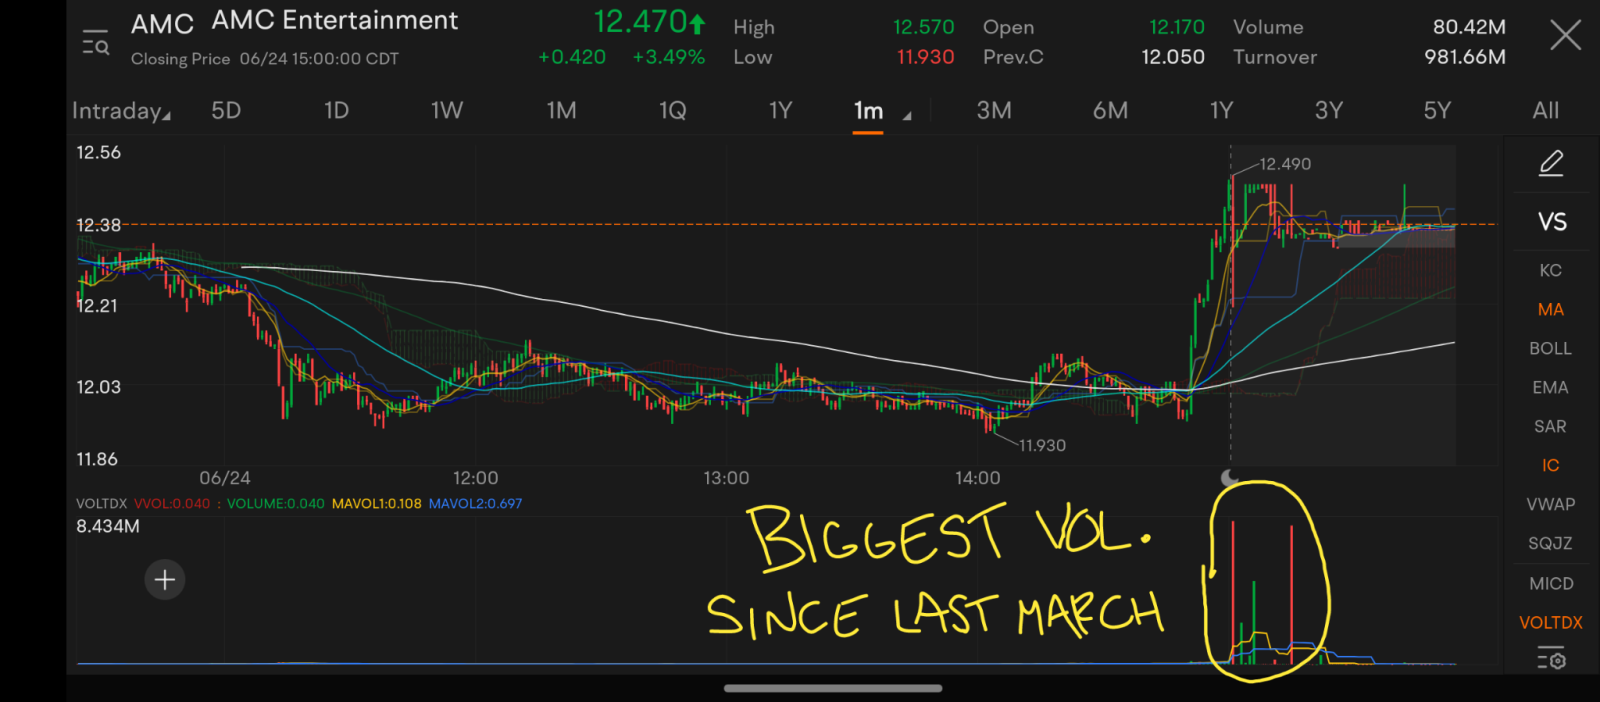Viewport: 1600px width, 702px height.
Task: Select the 6M range tab
Action: point(1110,110)
